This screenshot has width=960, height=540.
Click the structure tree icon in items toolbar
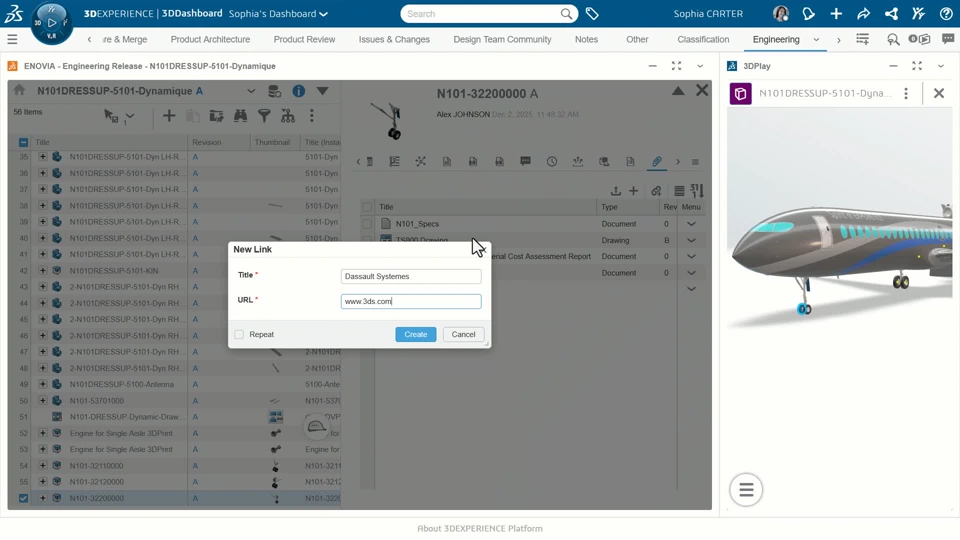click(288, 116)
